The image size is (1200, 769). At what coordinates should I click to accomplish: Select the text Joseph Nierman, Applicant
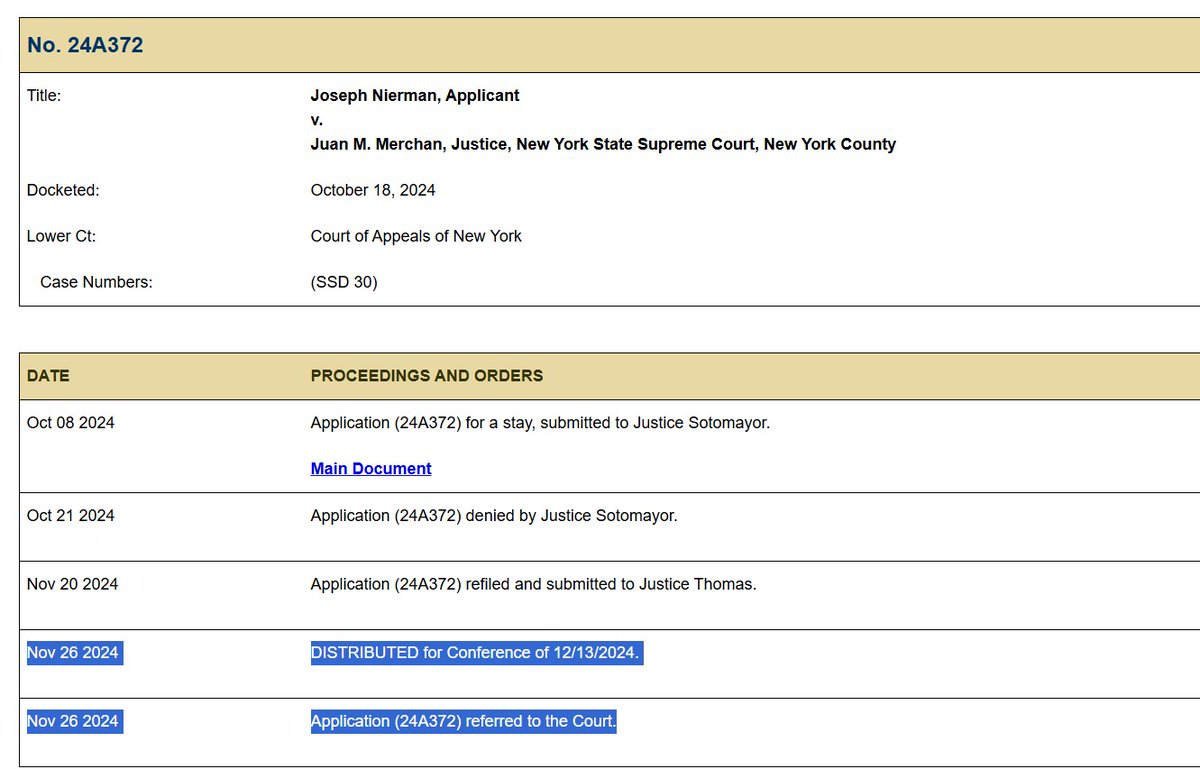point(415,96)
